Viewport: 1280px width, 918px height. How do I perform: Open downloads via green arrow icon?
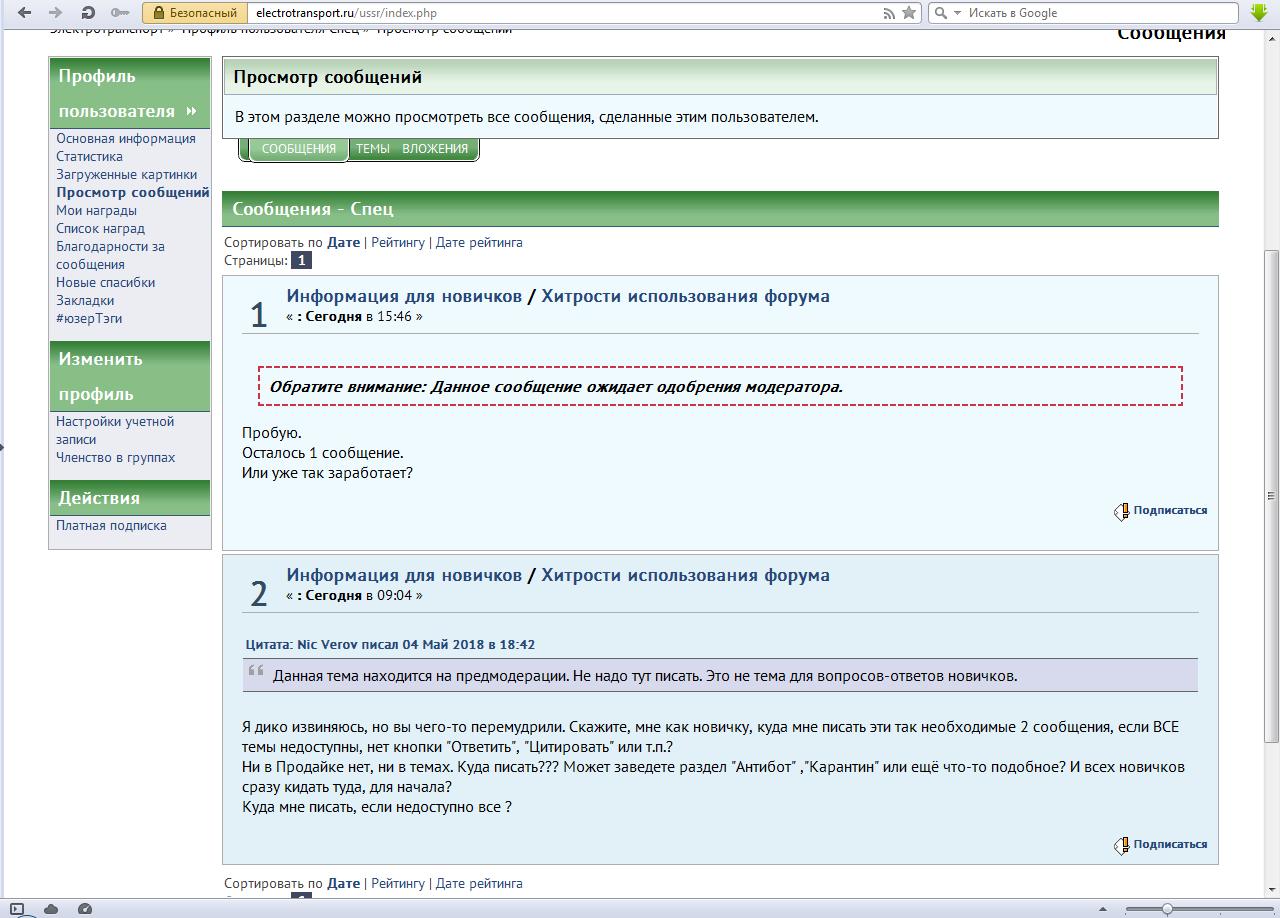(1259, 13)
